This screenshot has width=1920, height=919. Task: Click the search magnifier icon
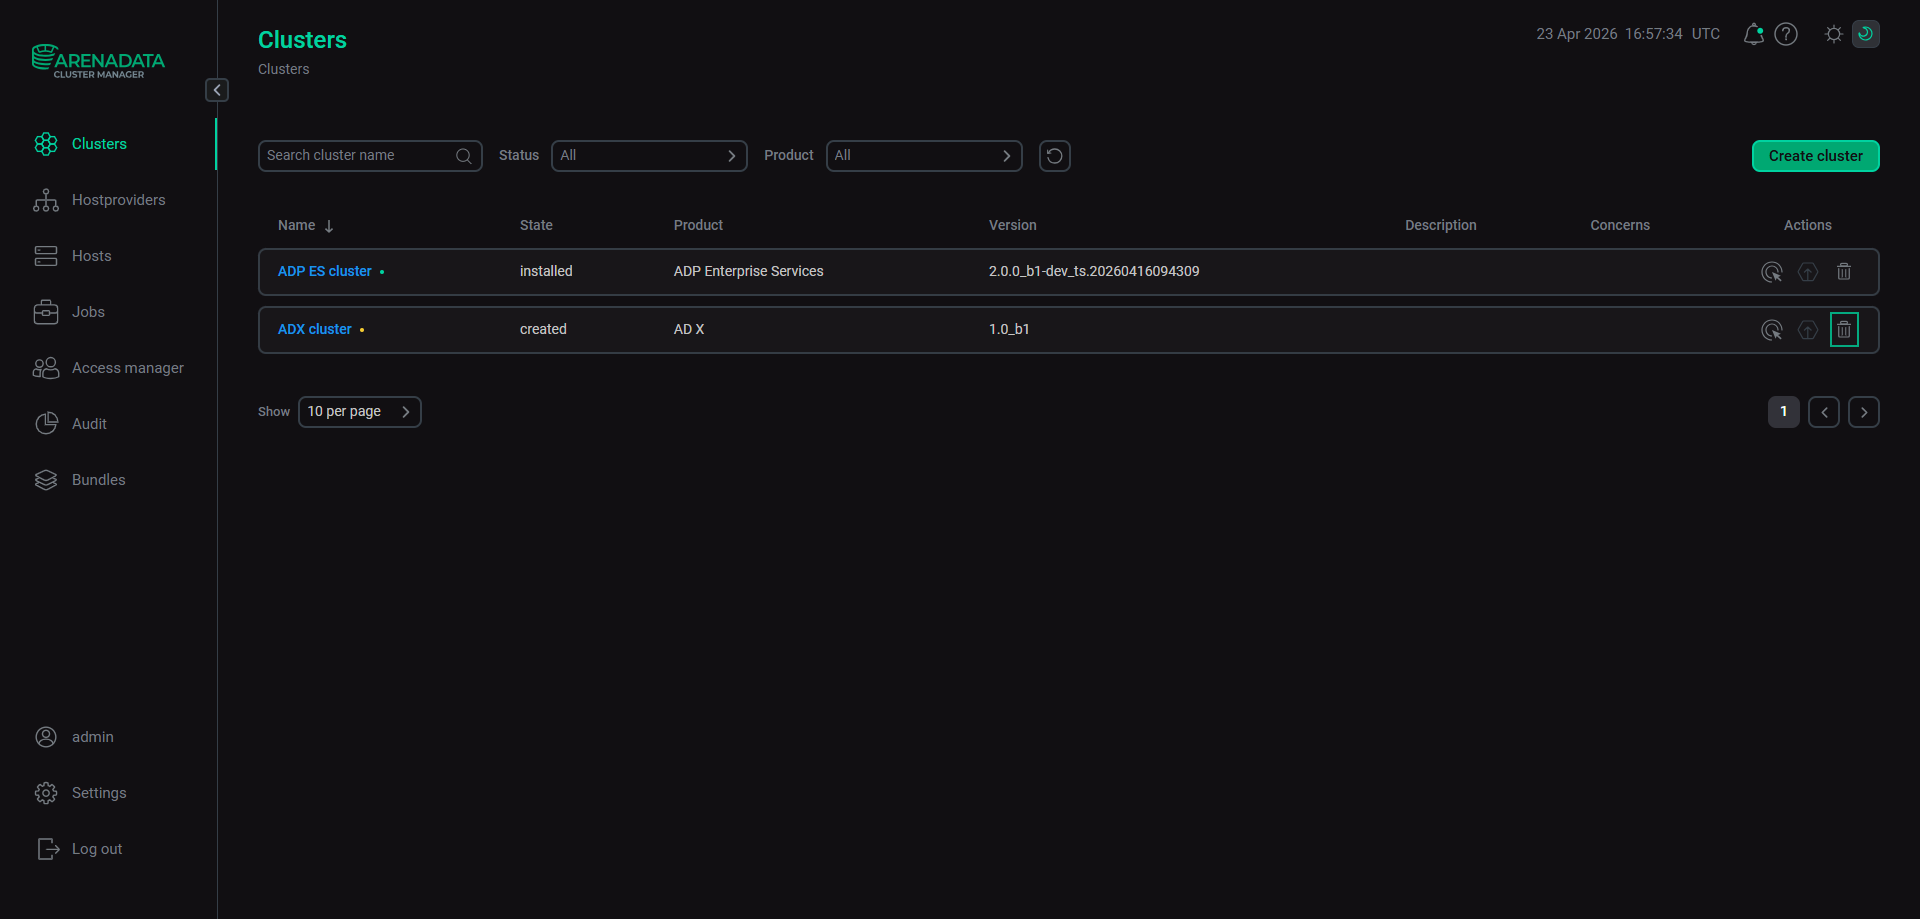tap(464, 156)
